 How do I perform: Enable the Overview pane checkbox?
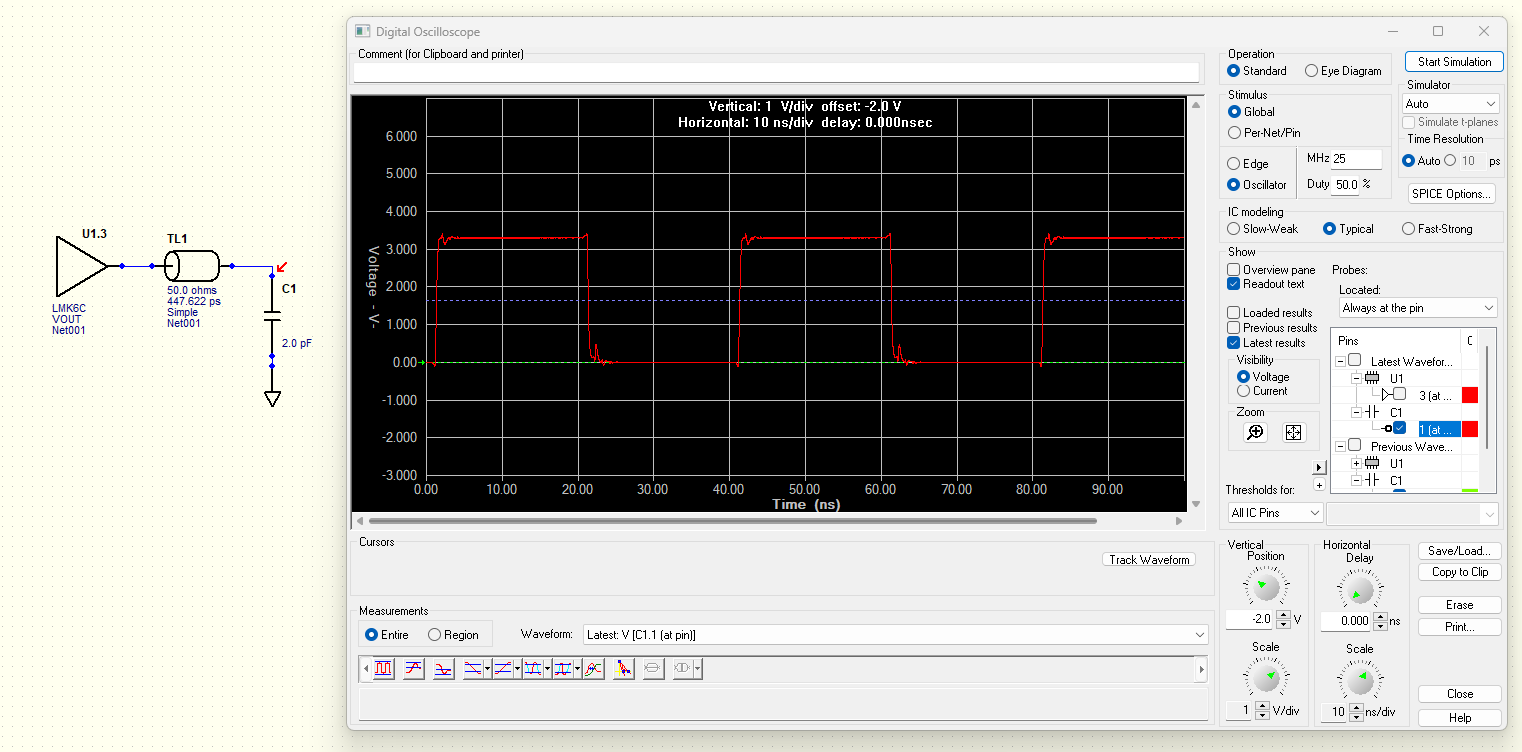(1234, 270)
